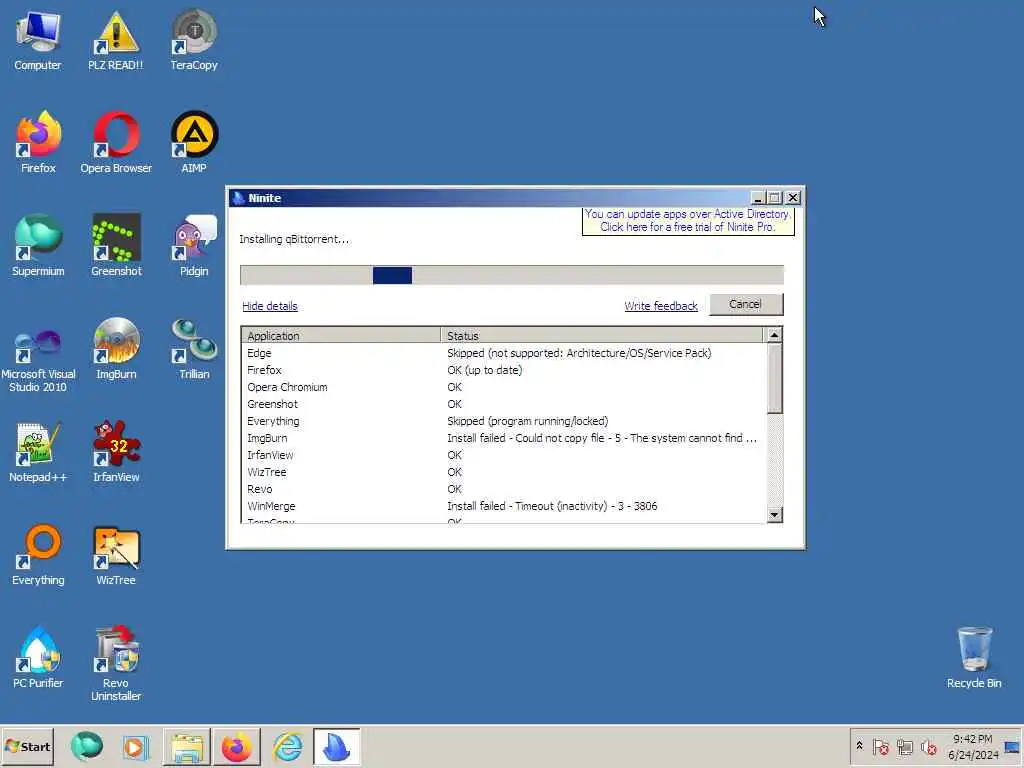Click the Write feedback link
1024x768 pixels.
pos(661,306)
